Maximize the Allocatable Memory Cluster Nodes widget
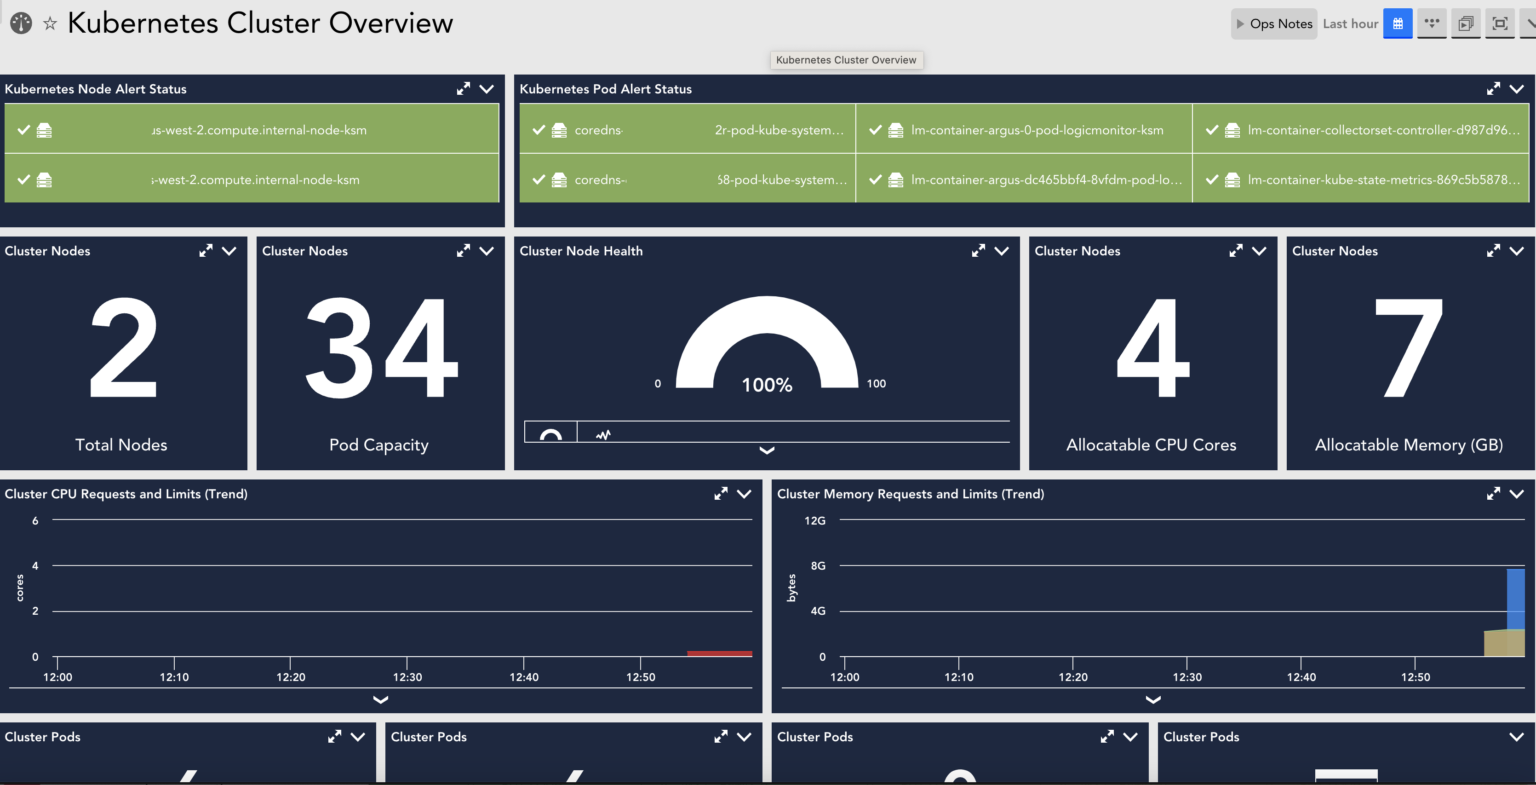The image size is (1536, 785). [x=1493, y=251]
